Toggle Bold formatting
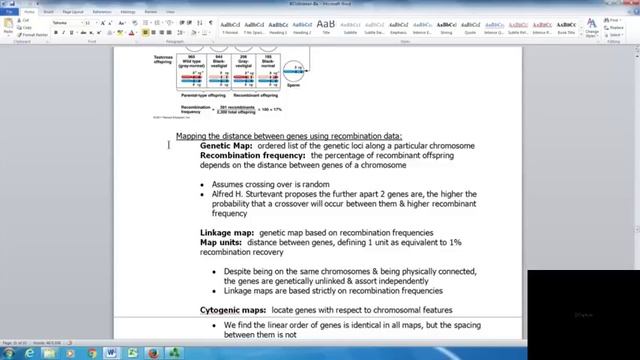 click(x=56, y=33)
